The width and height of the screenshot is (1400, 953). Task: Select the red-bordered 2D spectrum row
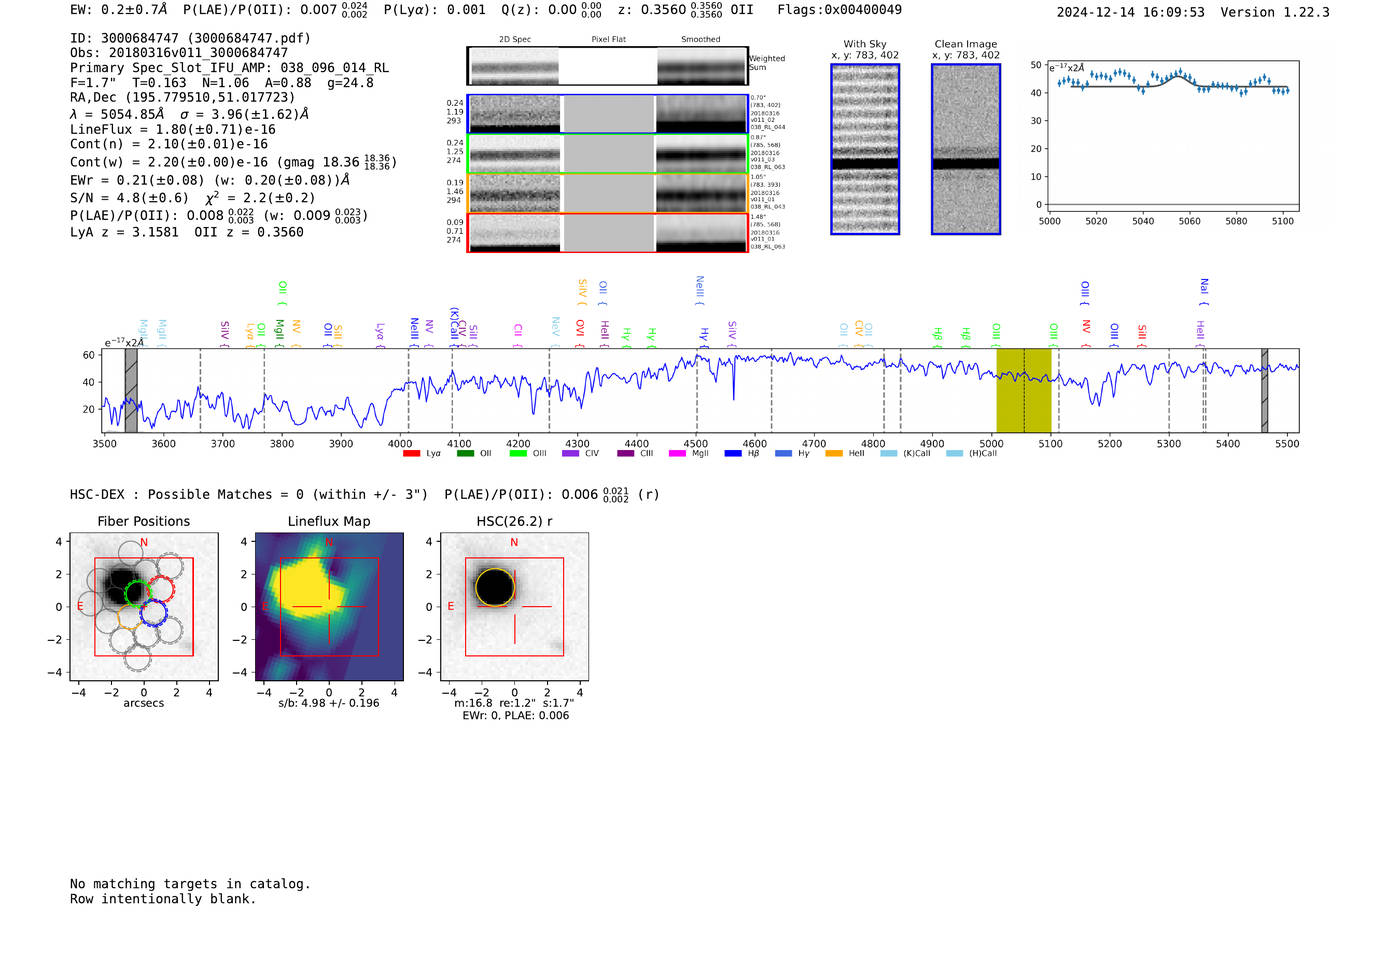[607, 233]
